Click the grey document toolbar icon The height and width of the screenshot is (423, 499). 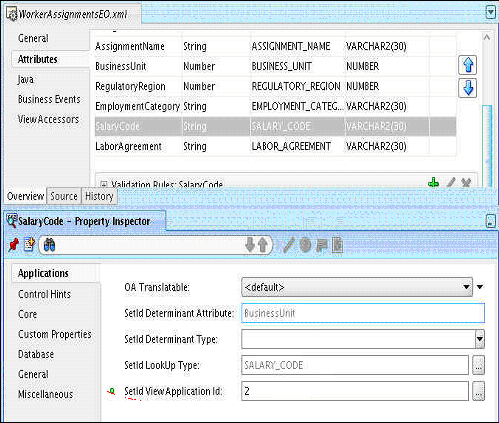pyautogui.click(x=337, y=245)
